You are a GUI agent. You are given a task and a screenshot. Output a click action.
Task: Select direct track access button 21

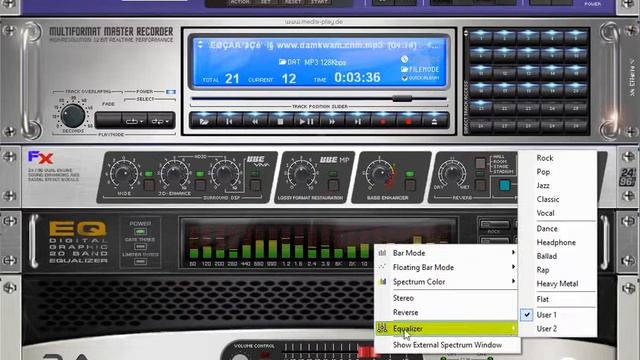coord(481,107)
